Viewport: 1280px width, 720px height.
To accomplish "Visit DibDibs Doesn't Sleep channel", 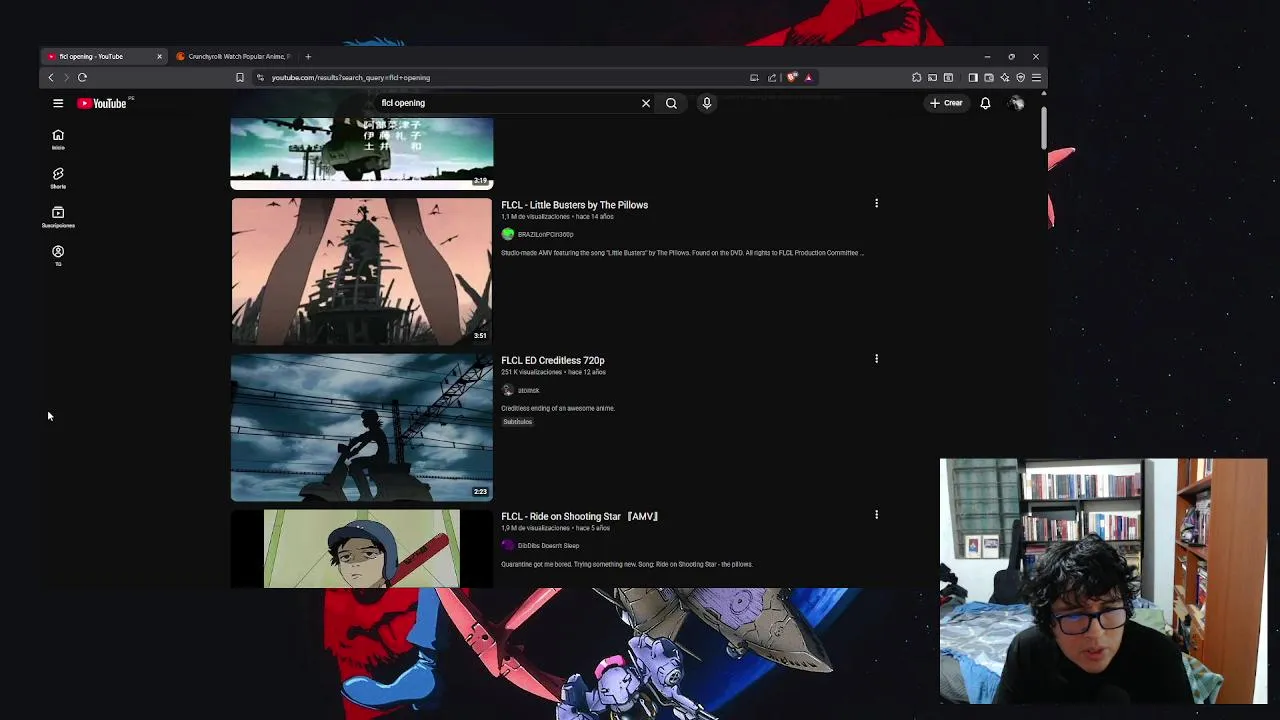I will click(x=548, y=546).
